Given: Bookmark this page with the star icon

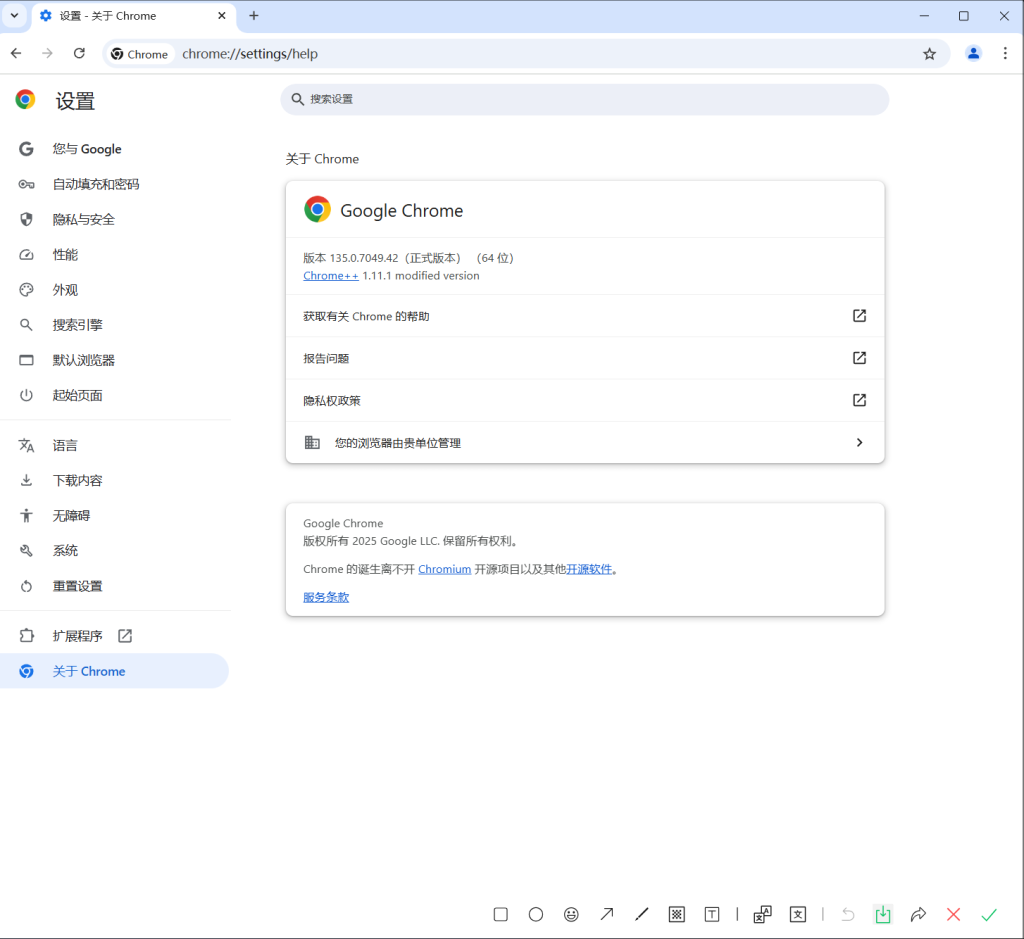Looking at the screenshot, I should (929, 54).
